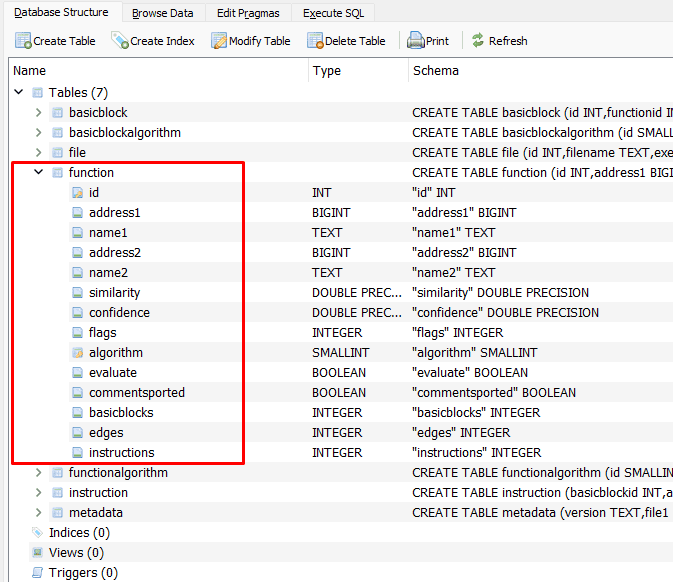Image resolution: width=673 pixels, height=582 pixels.
Task: Click the "similarity" DOUBLE PRECISION schema text
Action: 500,293
